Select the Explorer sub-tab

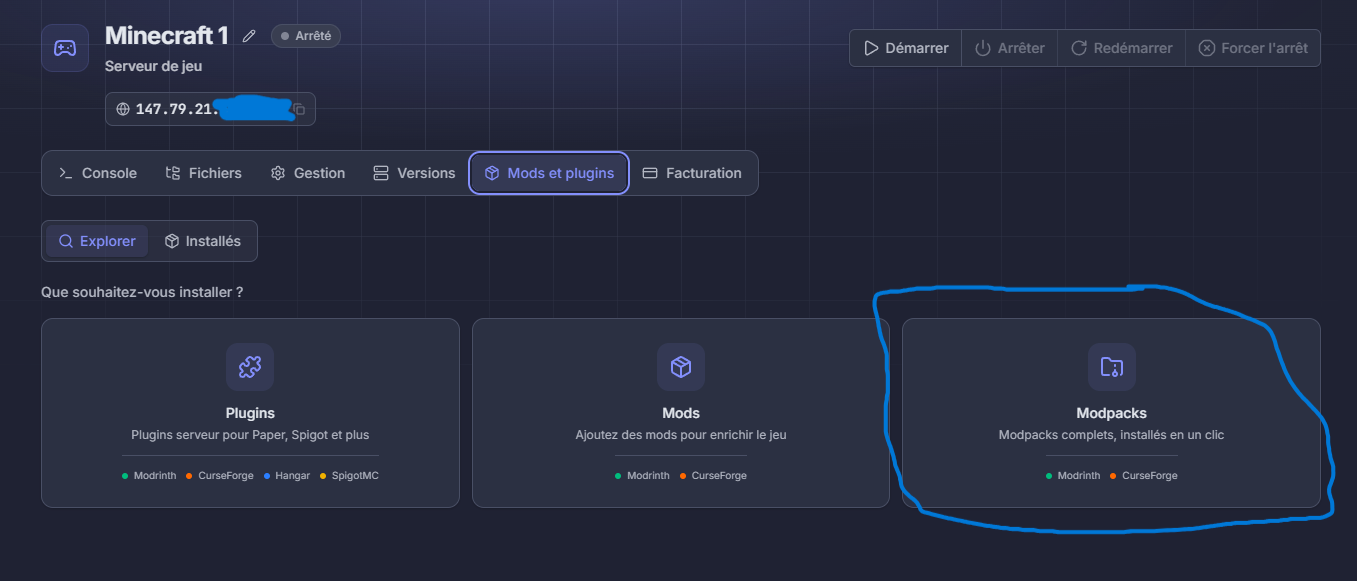pos(97,241)
